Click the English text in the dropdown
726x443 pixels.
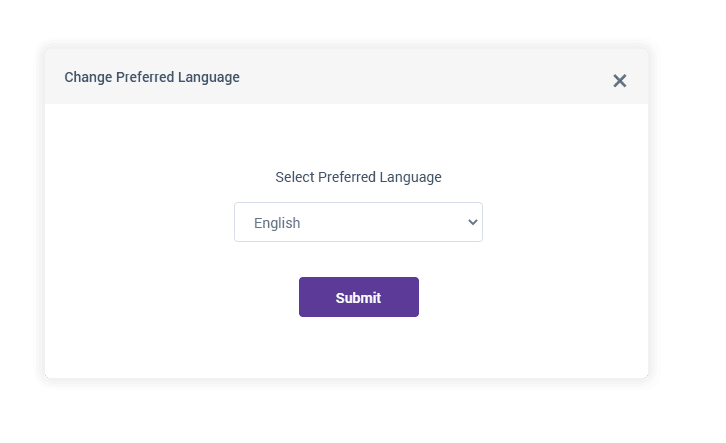click(277, 223)
